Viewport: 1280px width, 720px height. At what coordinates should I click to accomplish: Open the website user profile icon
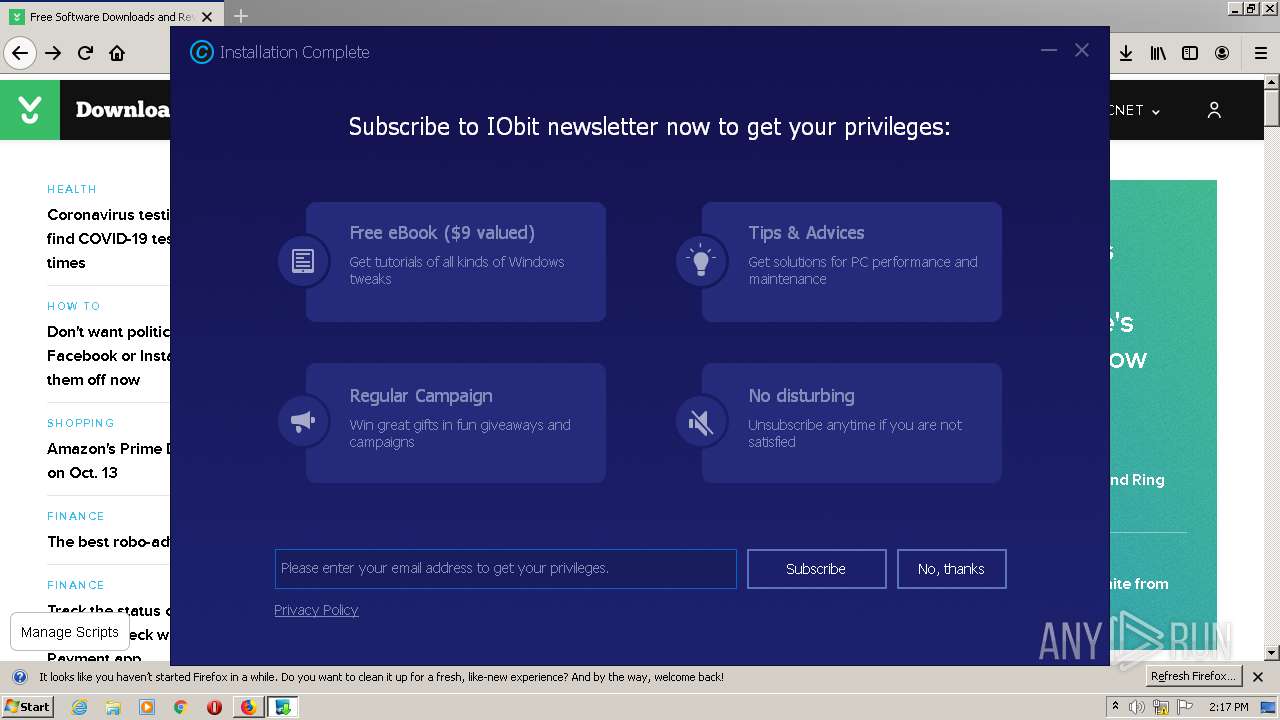pos(1214,110)
